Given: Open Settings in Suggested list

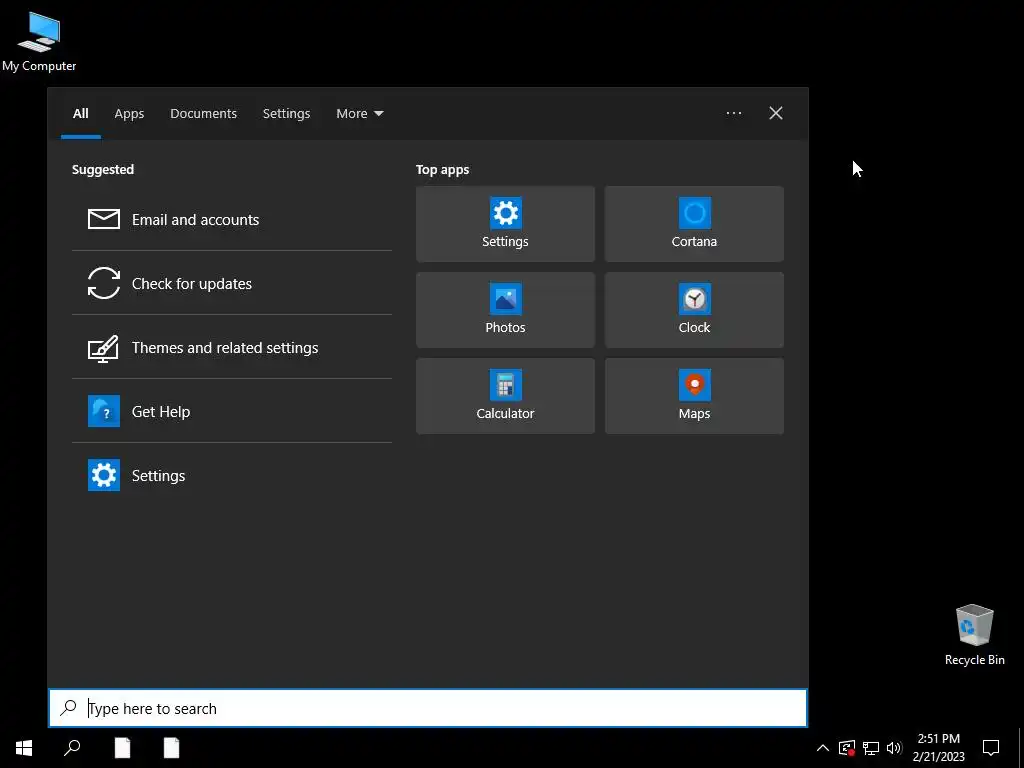Looking at the screenshot, I should tap(232, 475).
